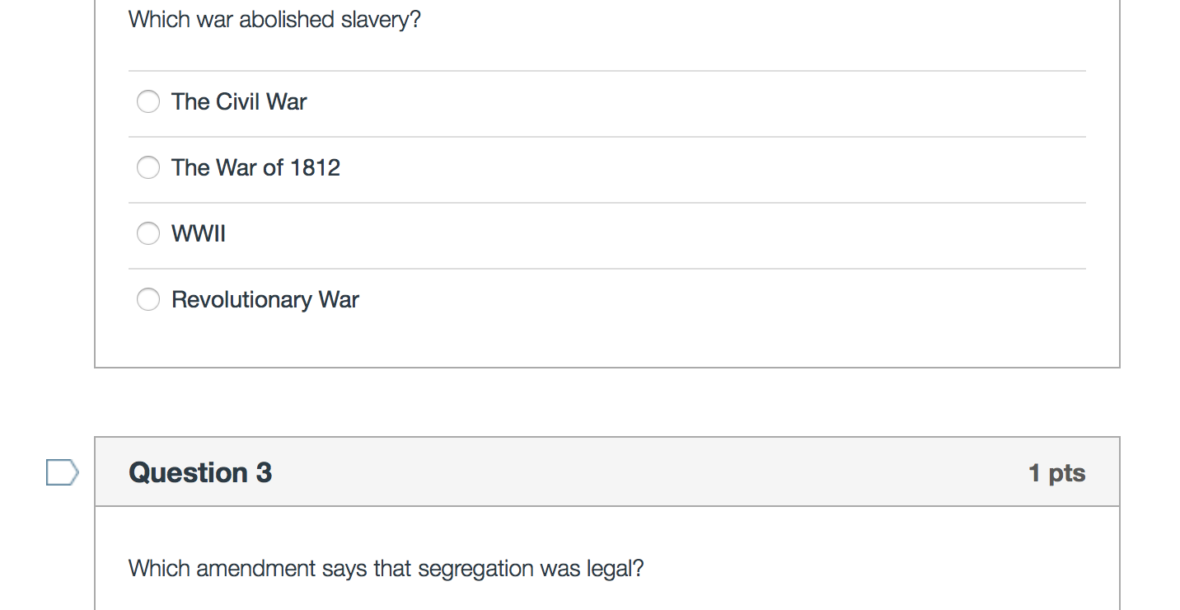Pick the WWII radio button

pos(148,234)
